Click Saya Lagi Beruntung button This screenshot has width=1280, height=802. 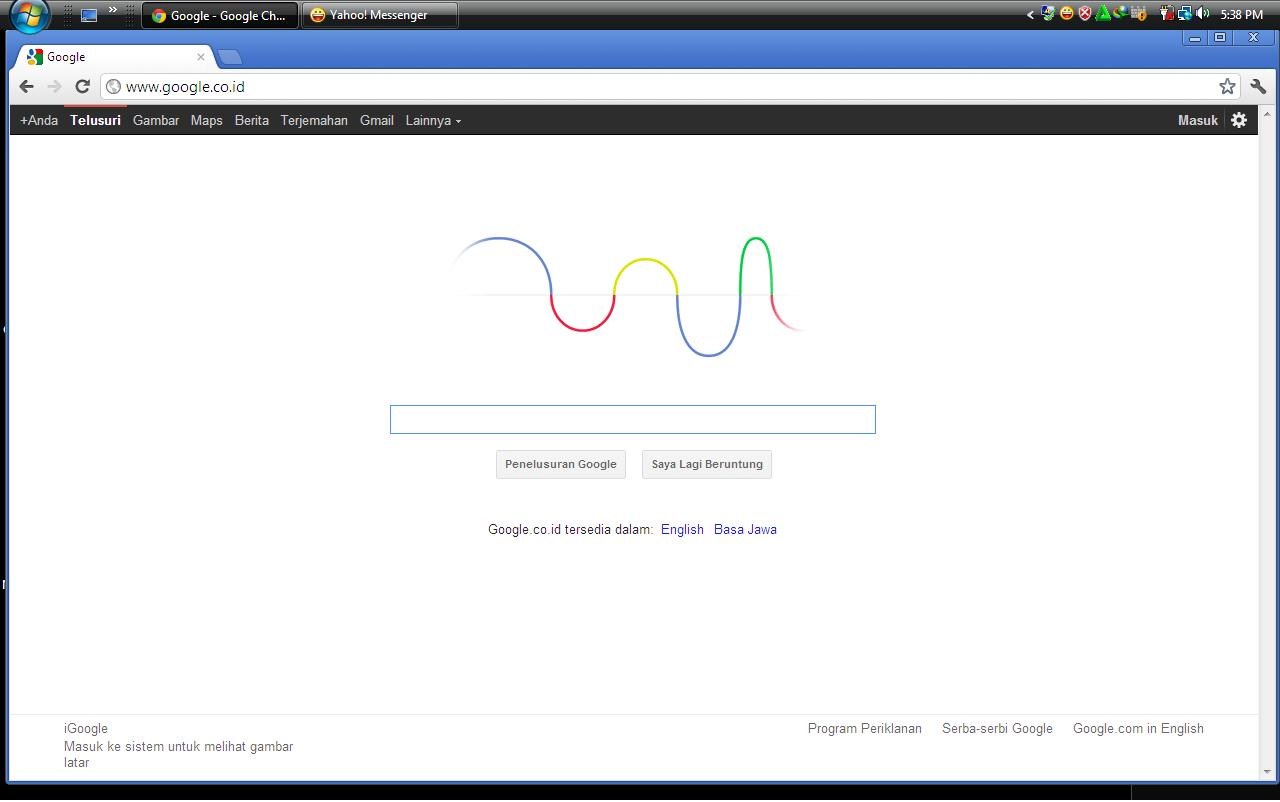pos(707,464)
